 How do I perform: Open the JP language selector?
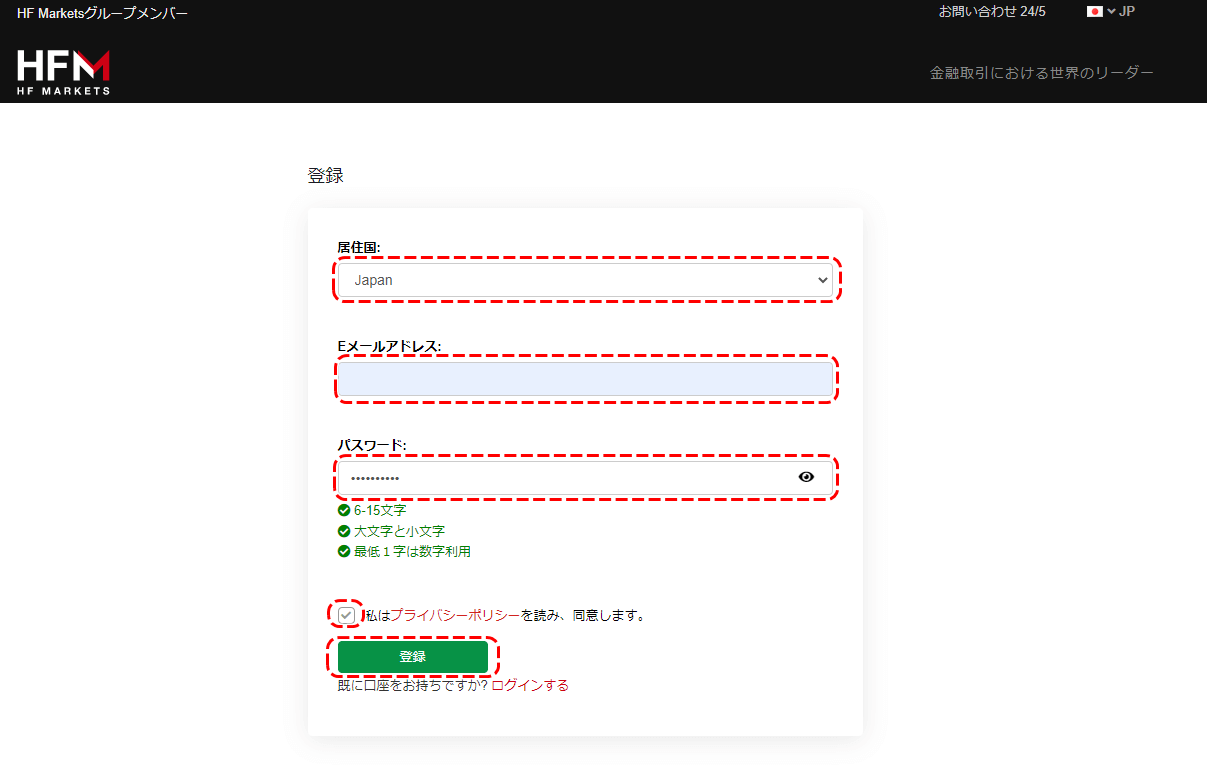point(1121,12)
